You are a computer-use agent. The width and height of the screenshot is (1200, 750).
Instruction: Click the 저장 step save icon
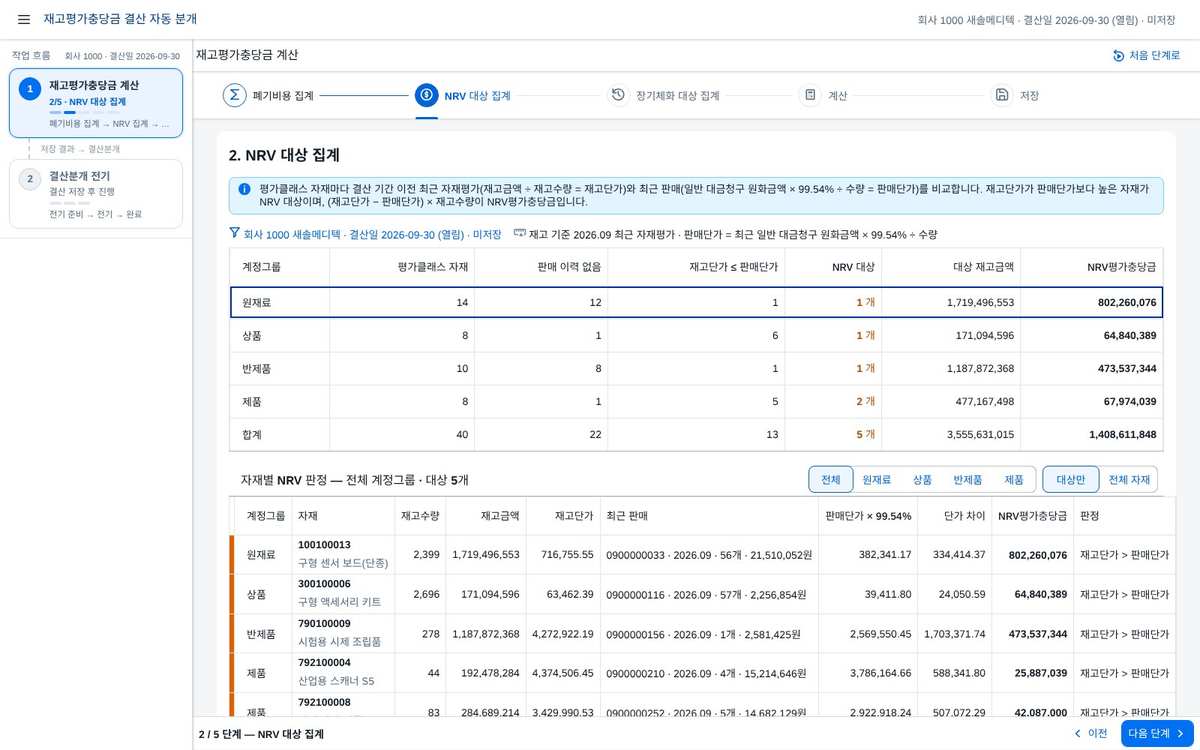1002,95
